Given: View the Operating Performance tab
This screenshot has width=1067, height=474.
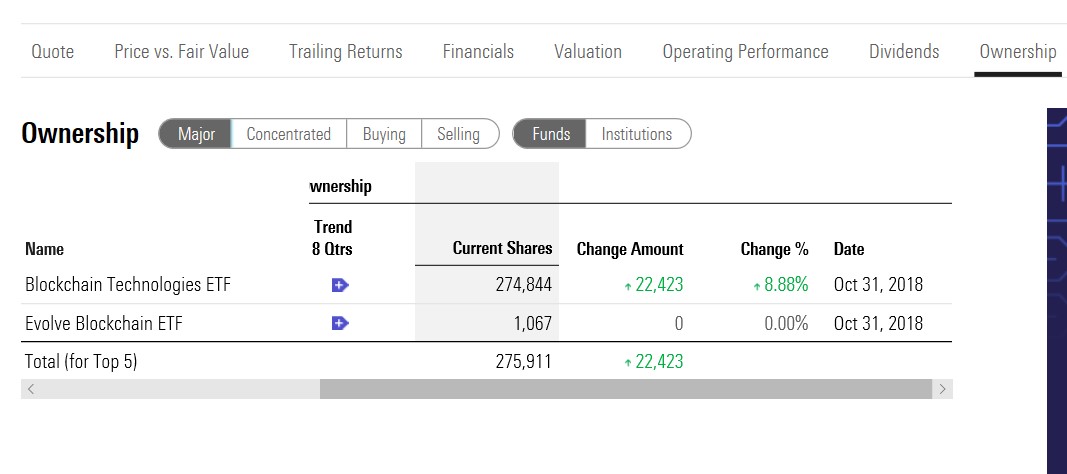Looking at the screenshot, I should 745,52.
